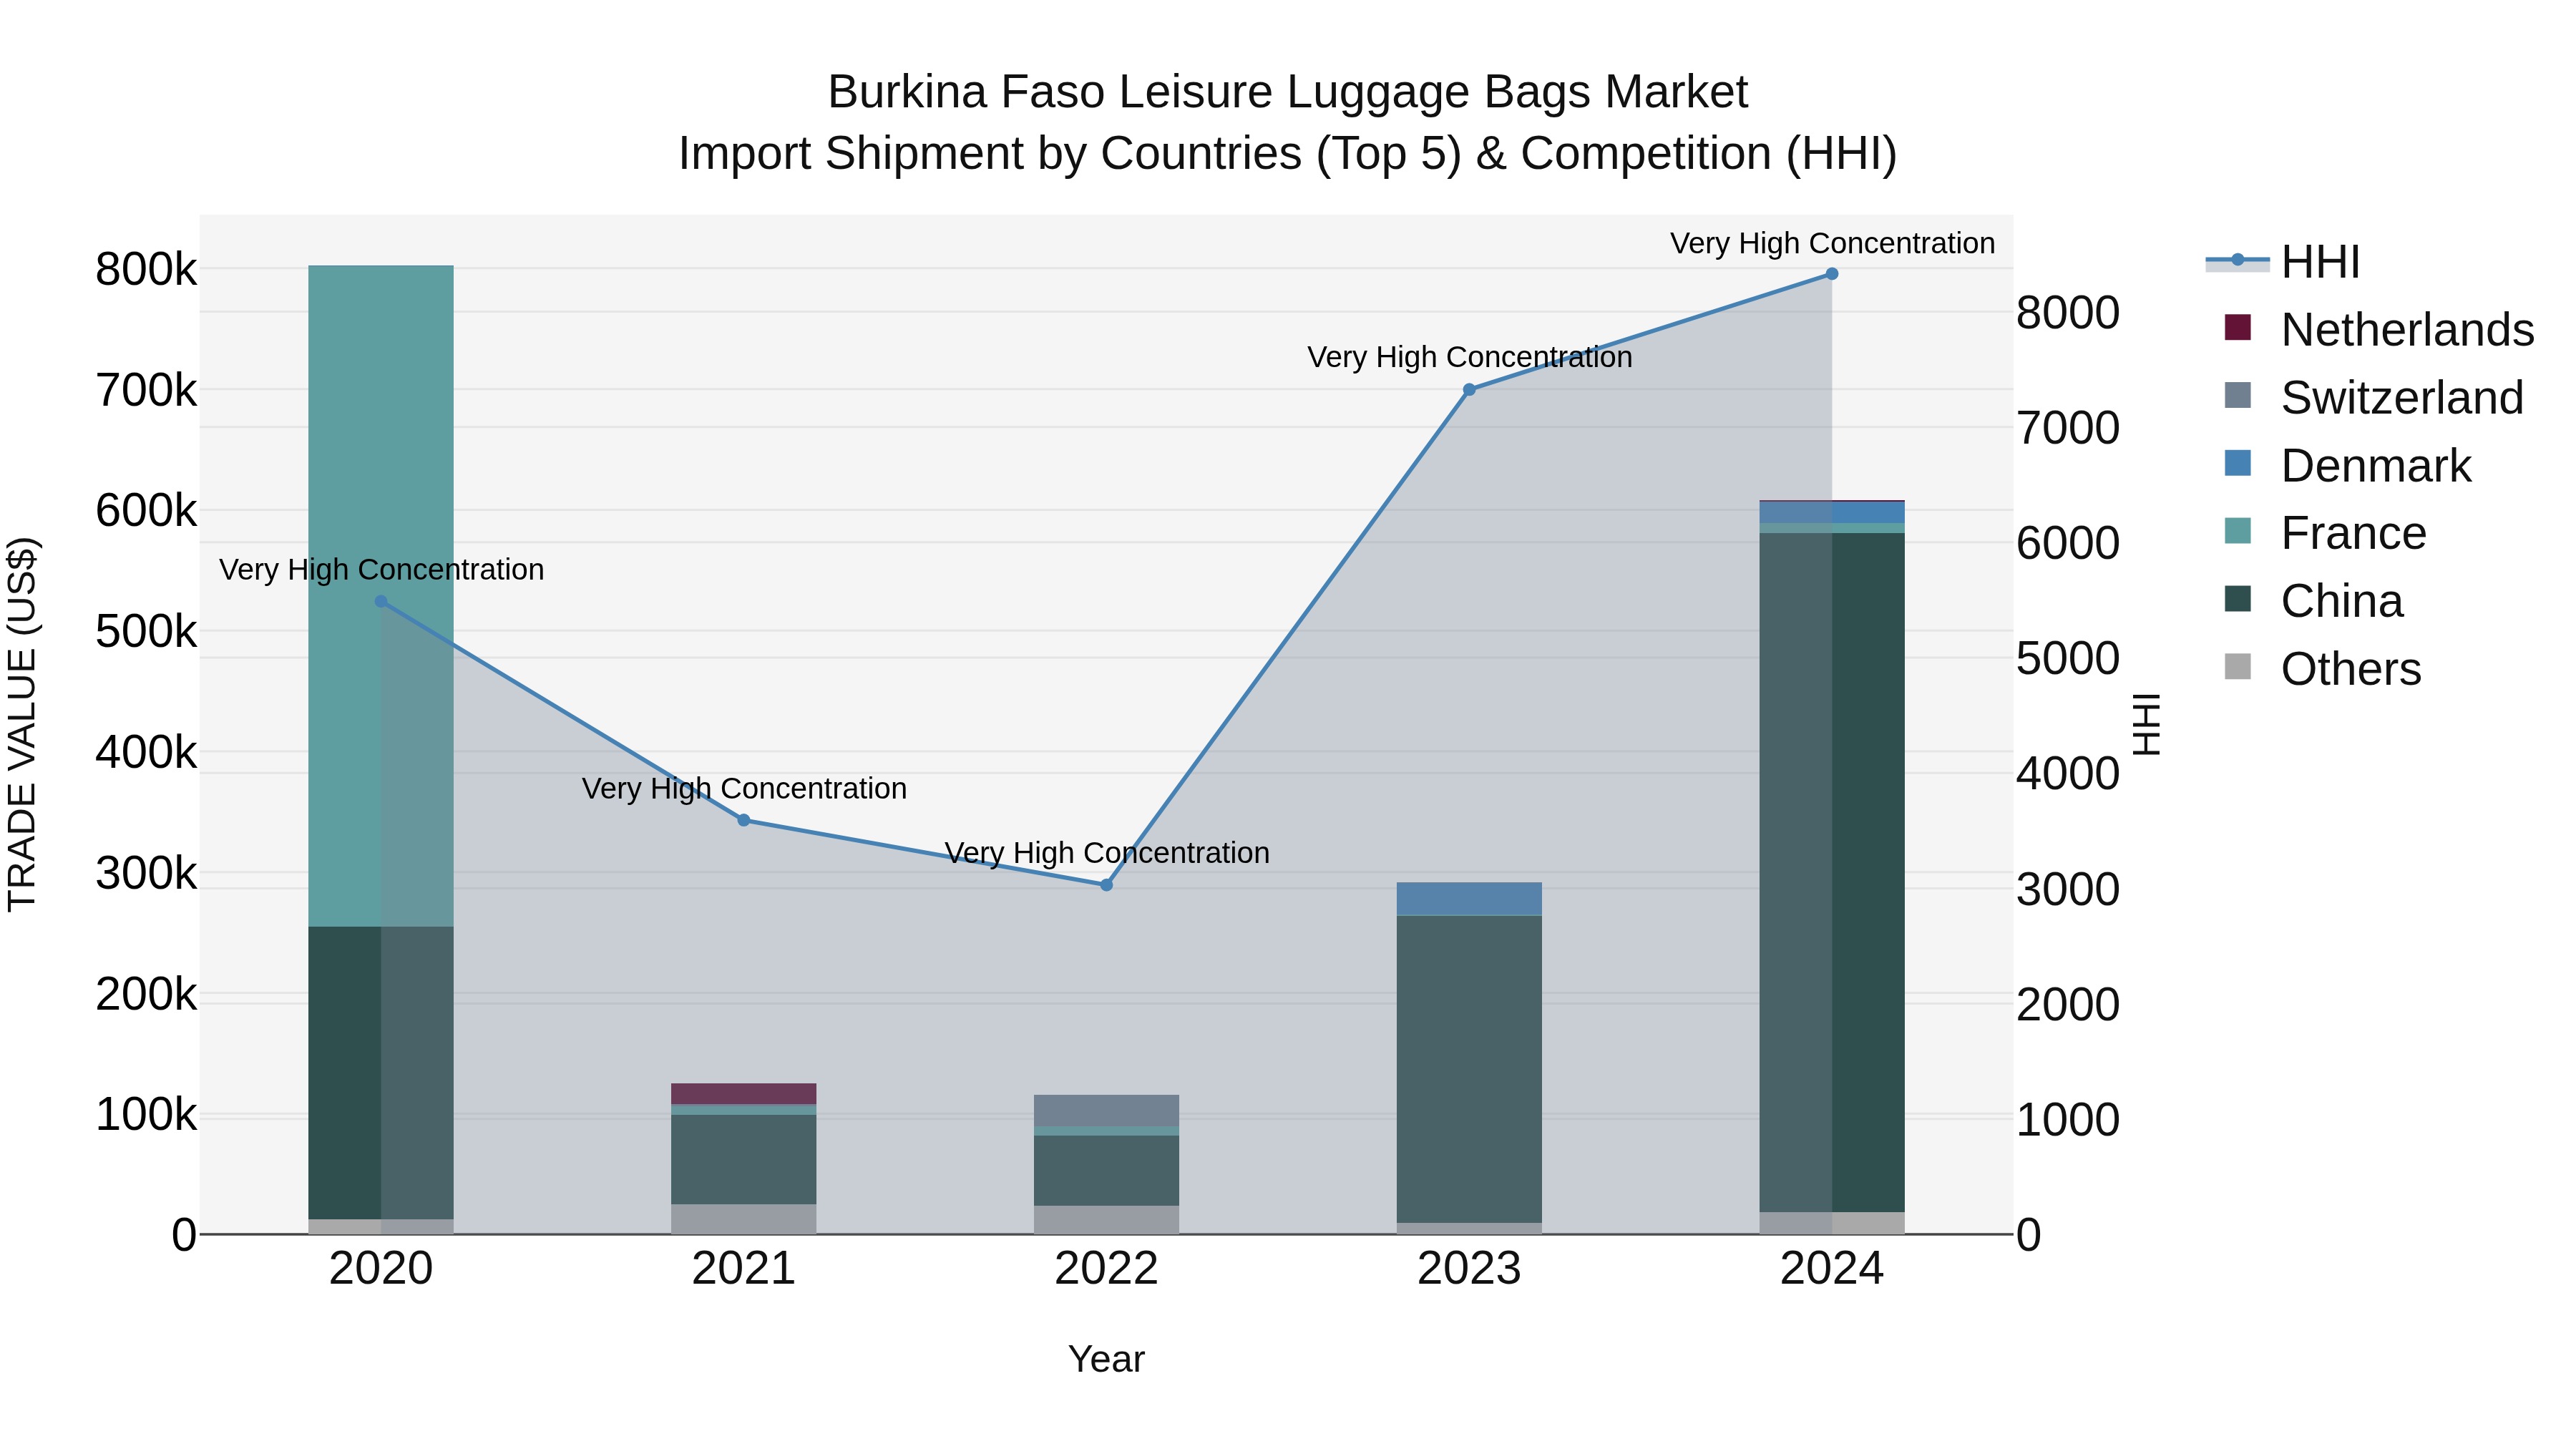Screen dimensions: 2576x1449
Task: Click the 100k left axis tick label
Action: tap(146, 1115)
